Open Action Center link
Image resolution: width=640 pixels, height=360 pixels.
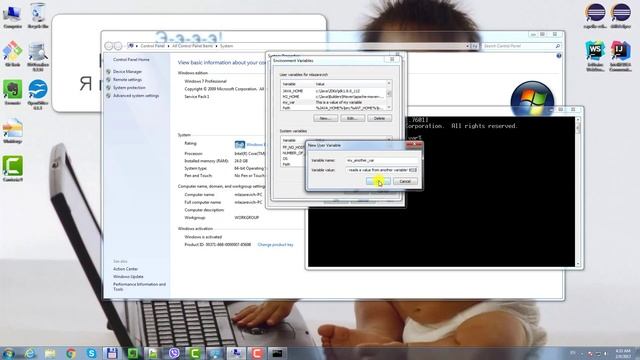tap(125, 269)
